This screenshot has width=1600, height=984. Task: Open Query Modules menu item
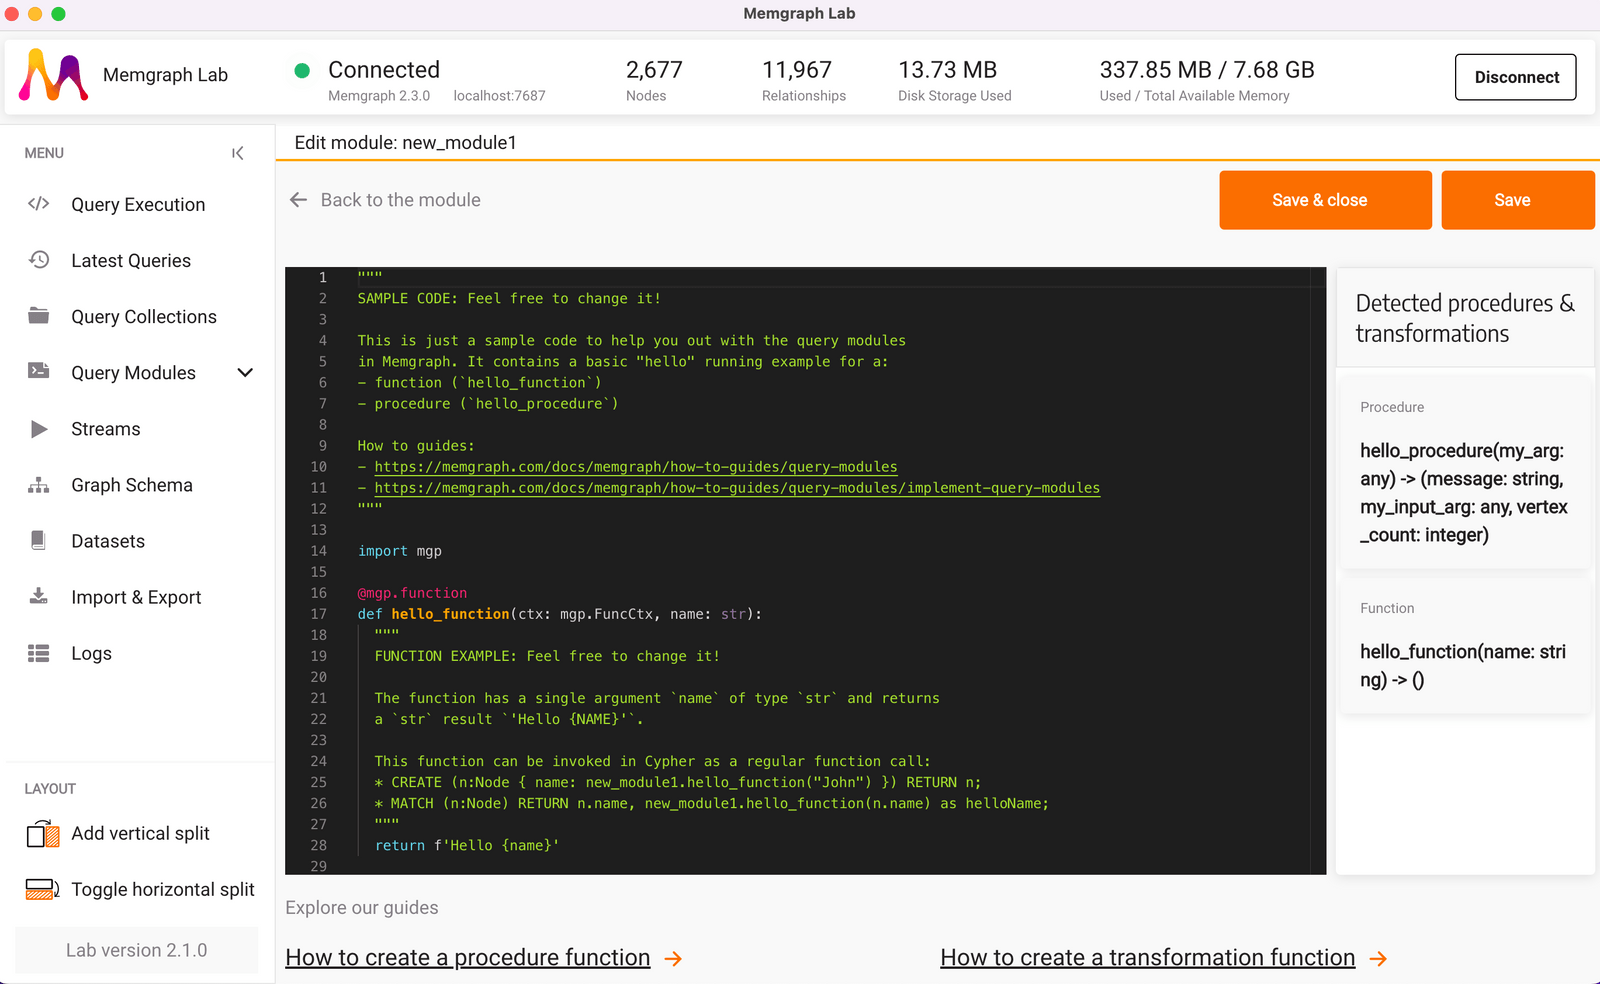click(x=133, y=373)
